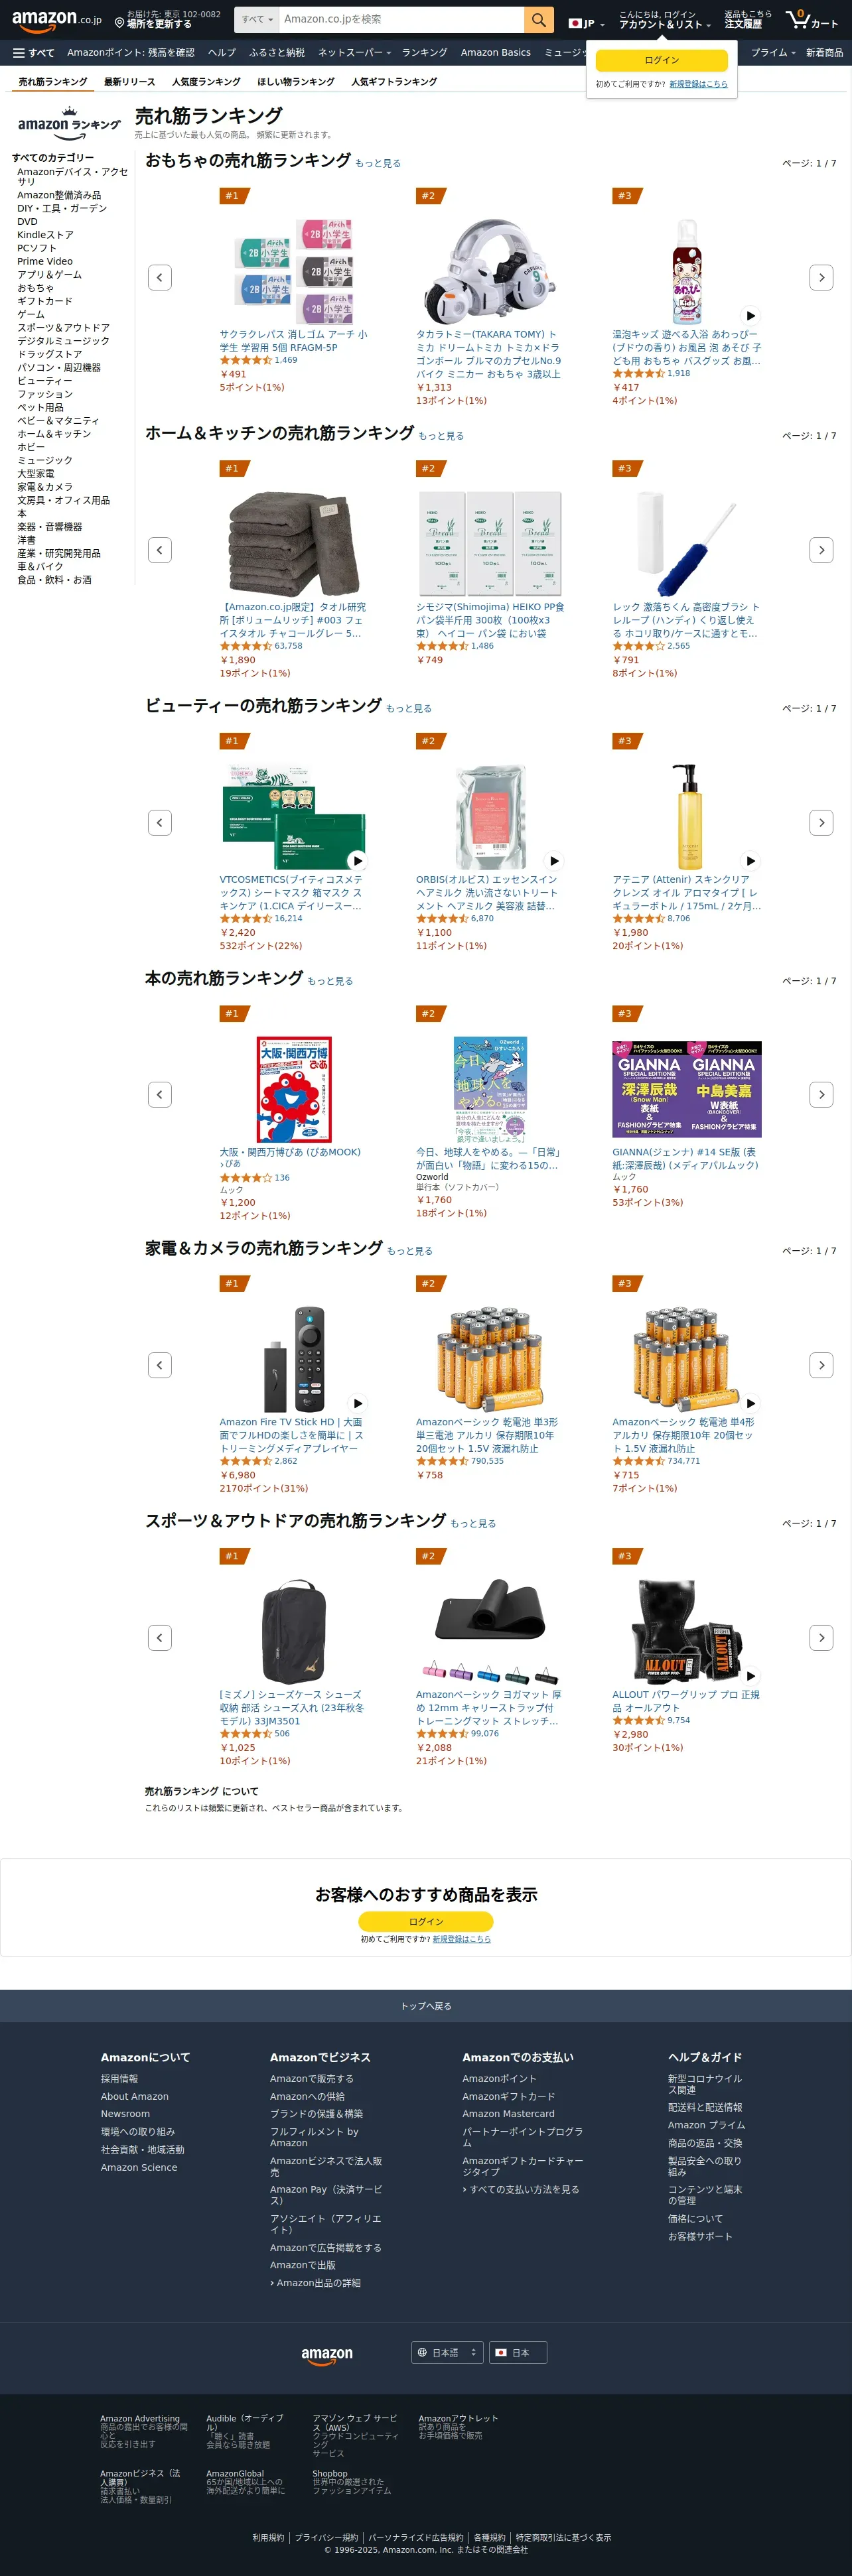Switch to the 人気ギフトランキング tab
Image resolution: width=852 pixels, height=2576 pixels.
coord(394,82)
